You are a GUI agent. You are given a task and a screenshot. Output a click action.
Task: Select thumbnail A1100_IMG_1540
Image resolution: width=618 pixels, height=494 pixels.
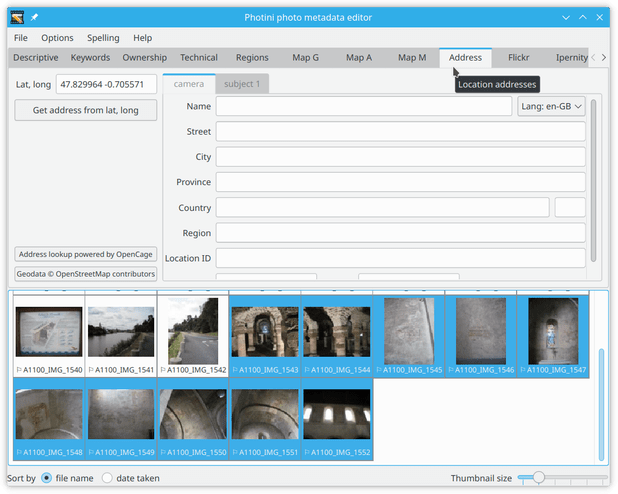(x=49, y=336)
